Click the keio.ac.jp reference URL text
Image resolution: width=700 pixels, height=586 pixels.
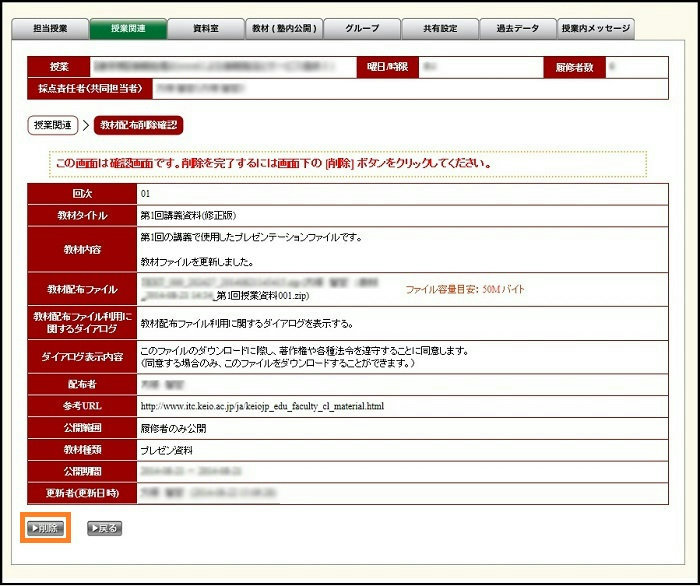(262, 407)
